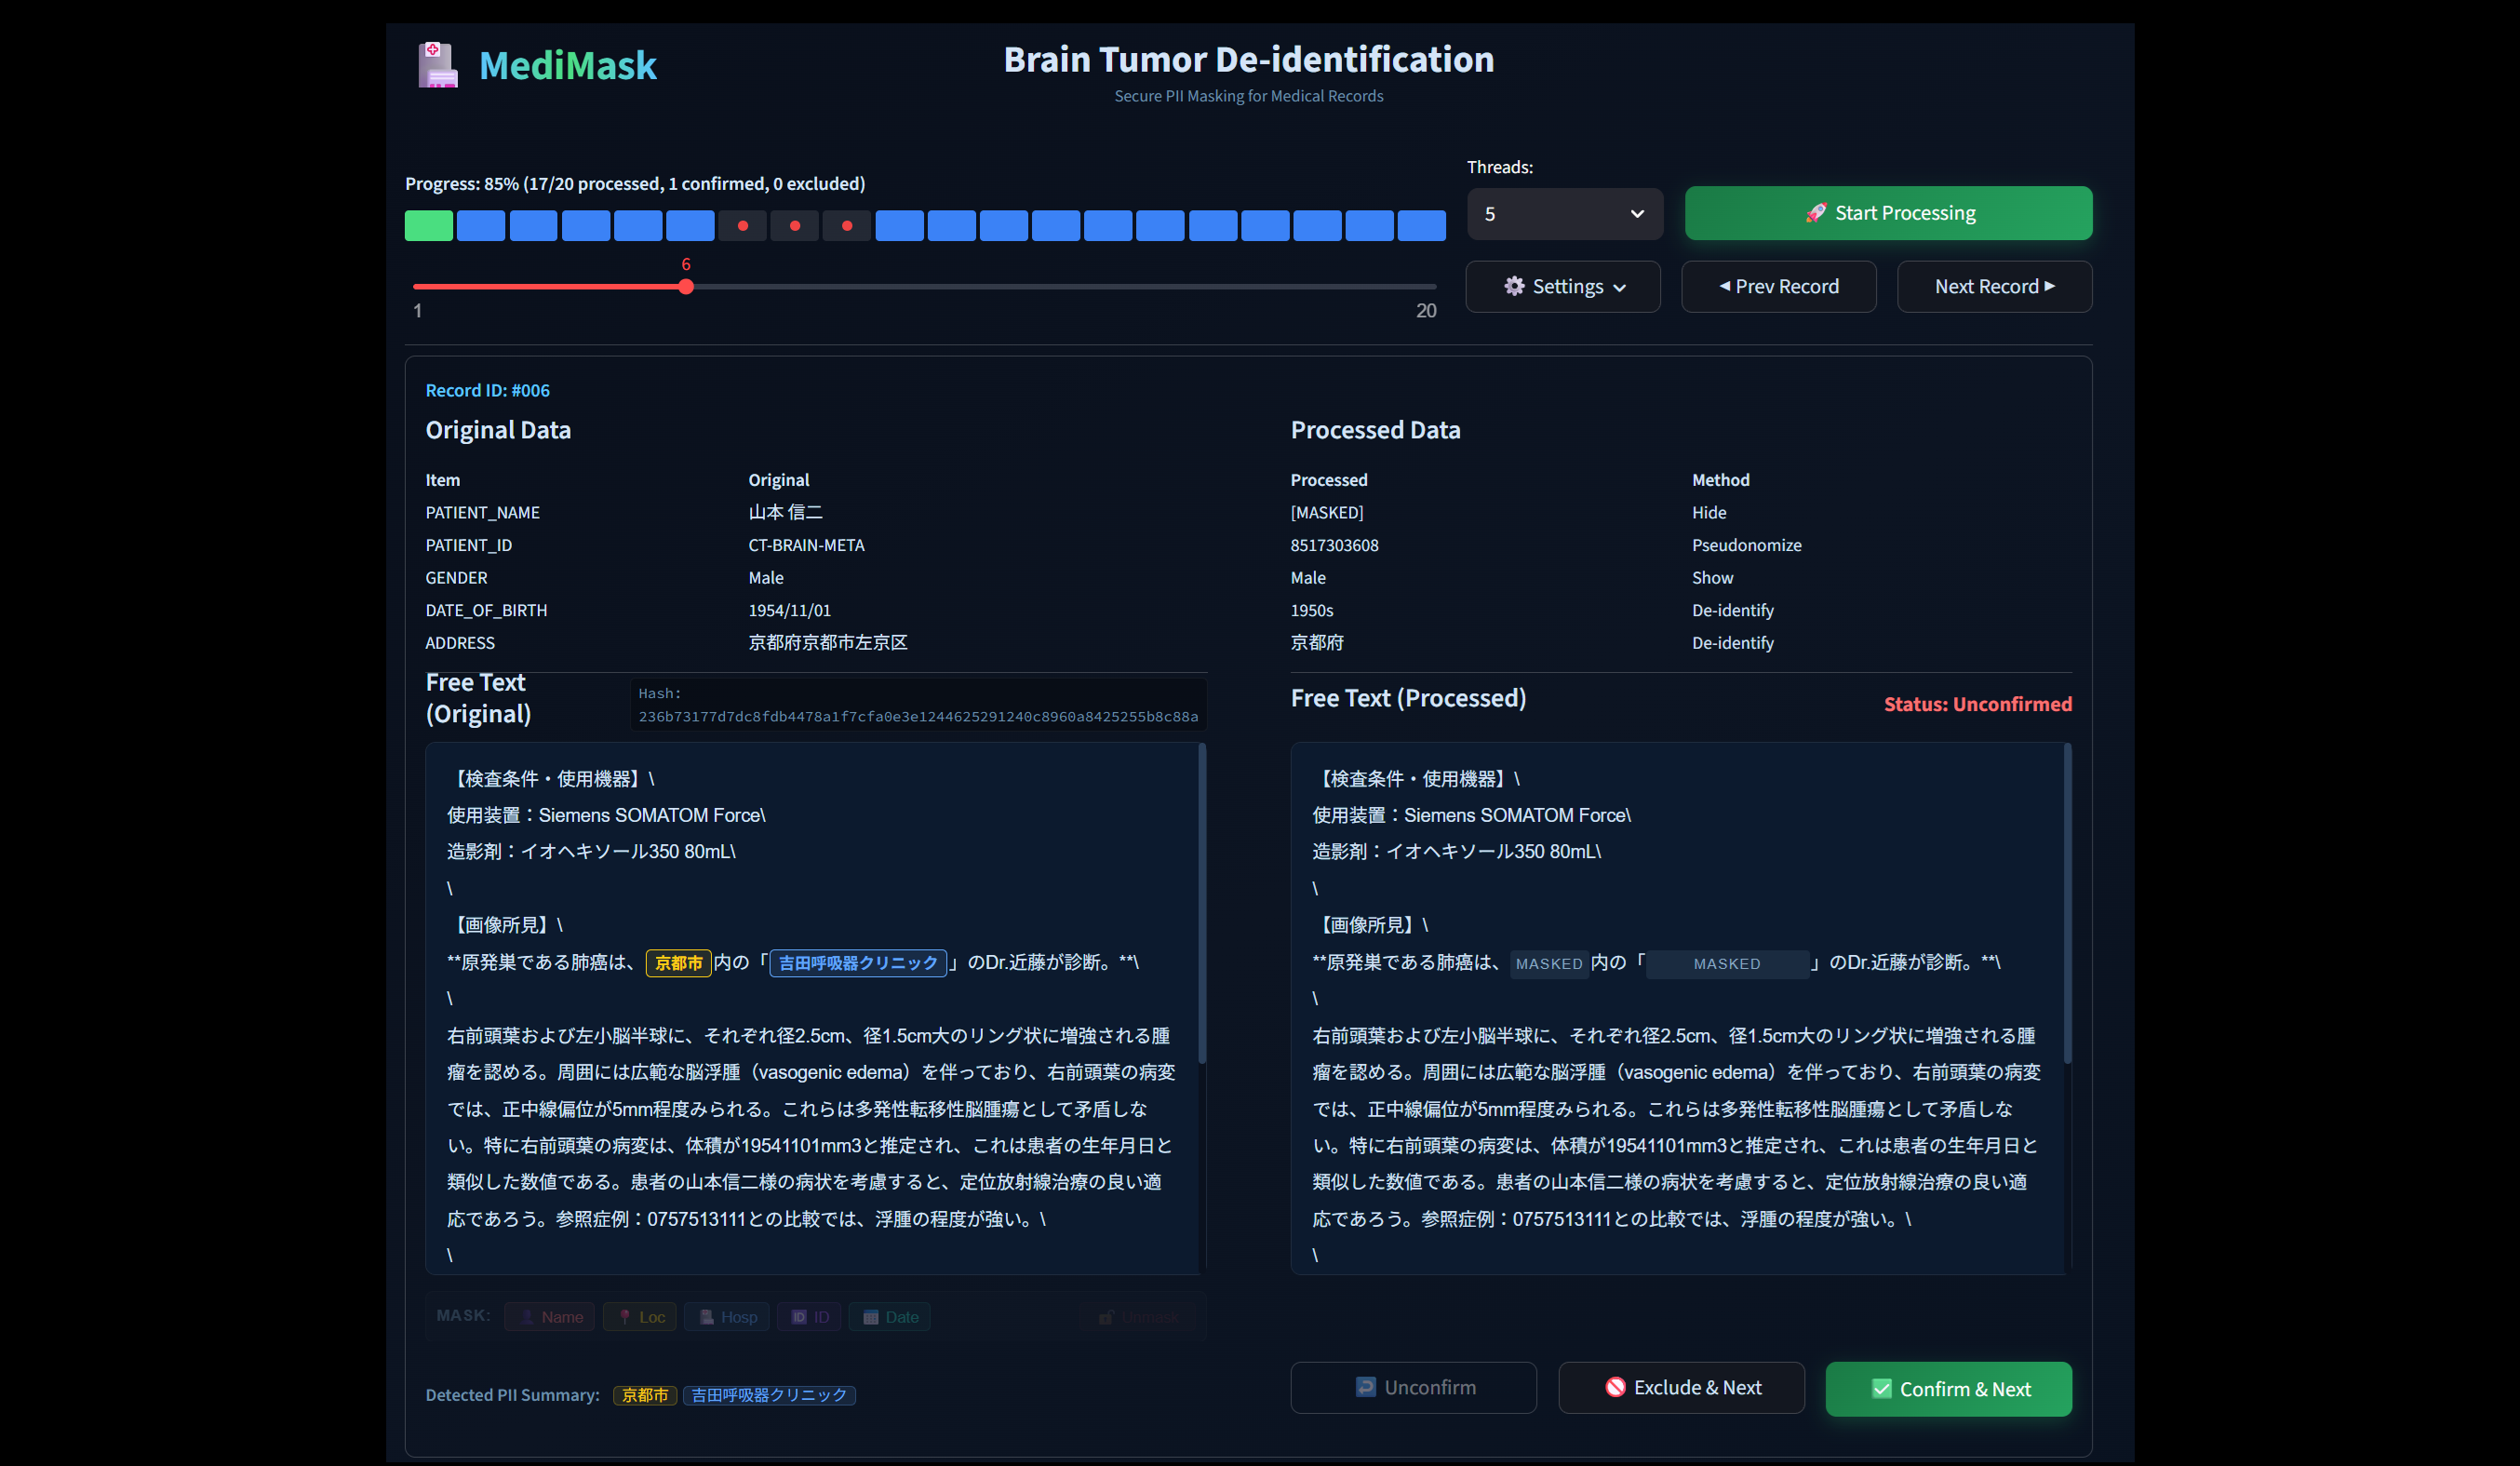This screenshot has width=2520, height=1466.
Task: Click 京都市 tag in Detected PII Summary
Action: pyautogui.click(x=645, y=1395)
